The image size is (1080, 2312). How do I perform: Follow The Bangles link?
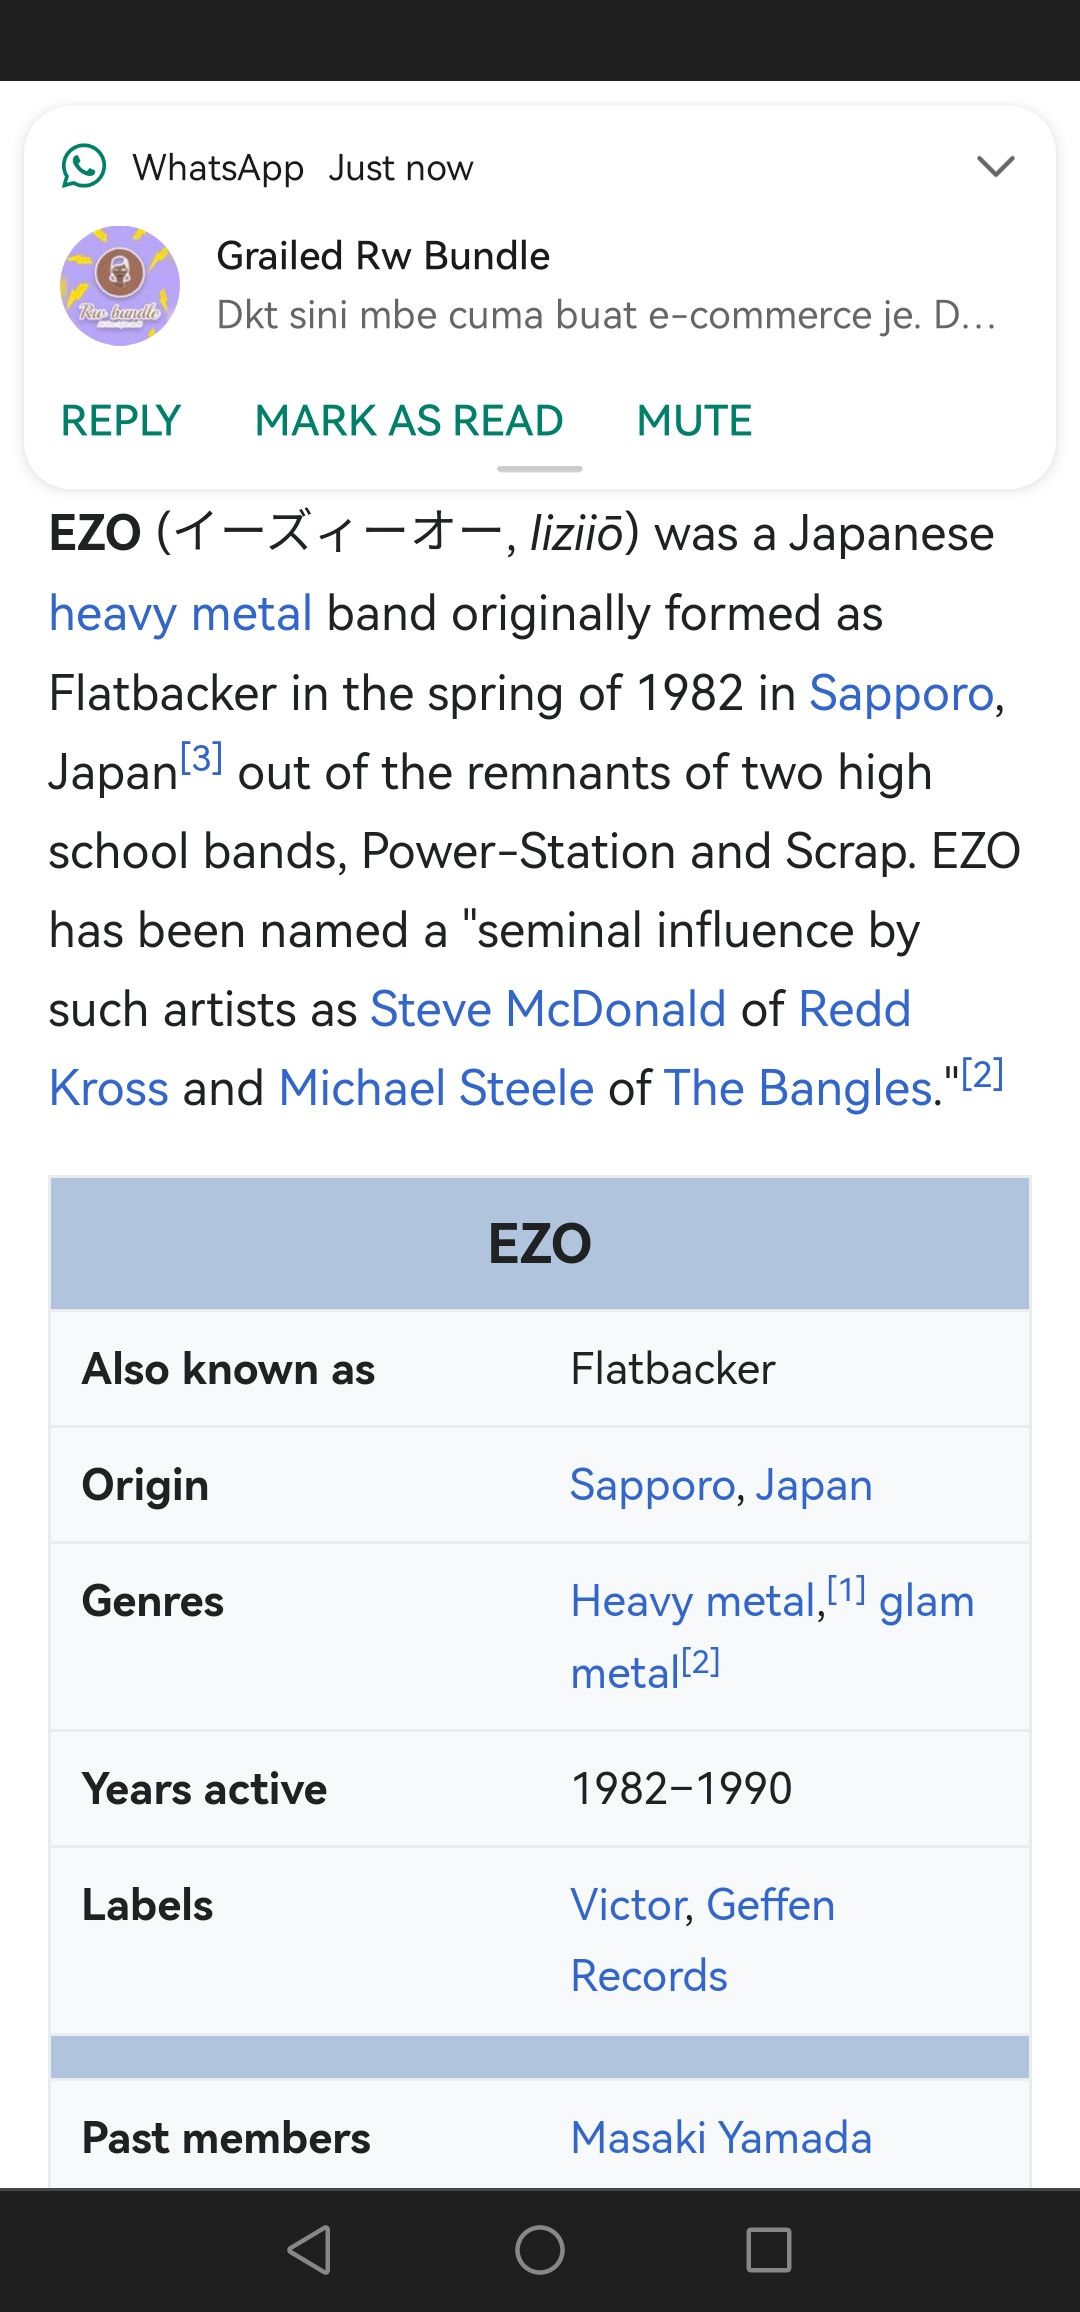pos(798,1088)
